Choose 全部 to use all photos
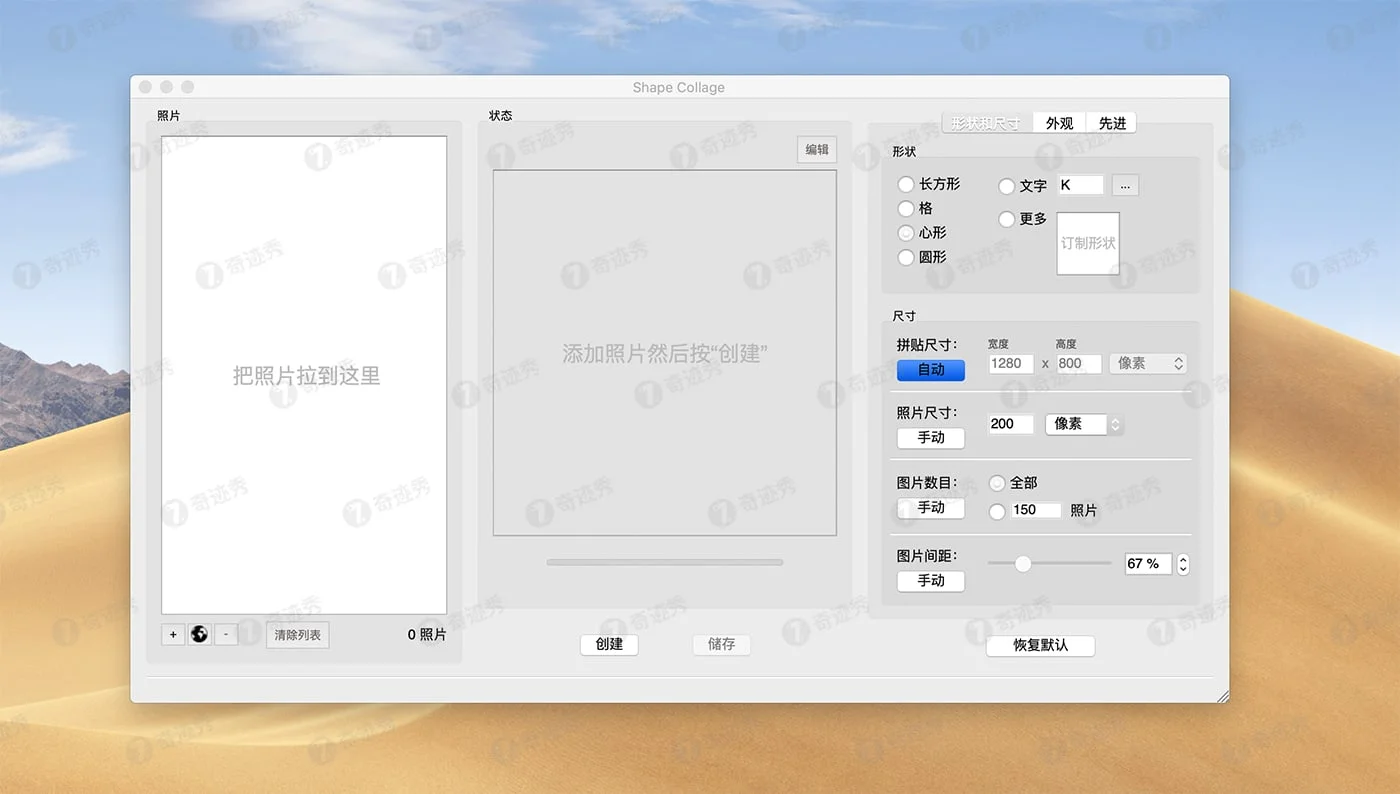This screenshot has height=794, width=1400. pos(997,483)
